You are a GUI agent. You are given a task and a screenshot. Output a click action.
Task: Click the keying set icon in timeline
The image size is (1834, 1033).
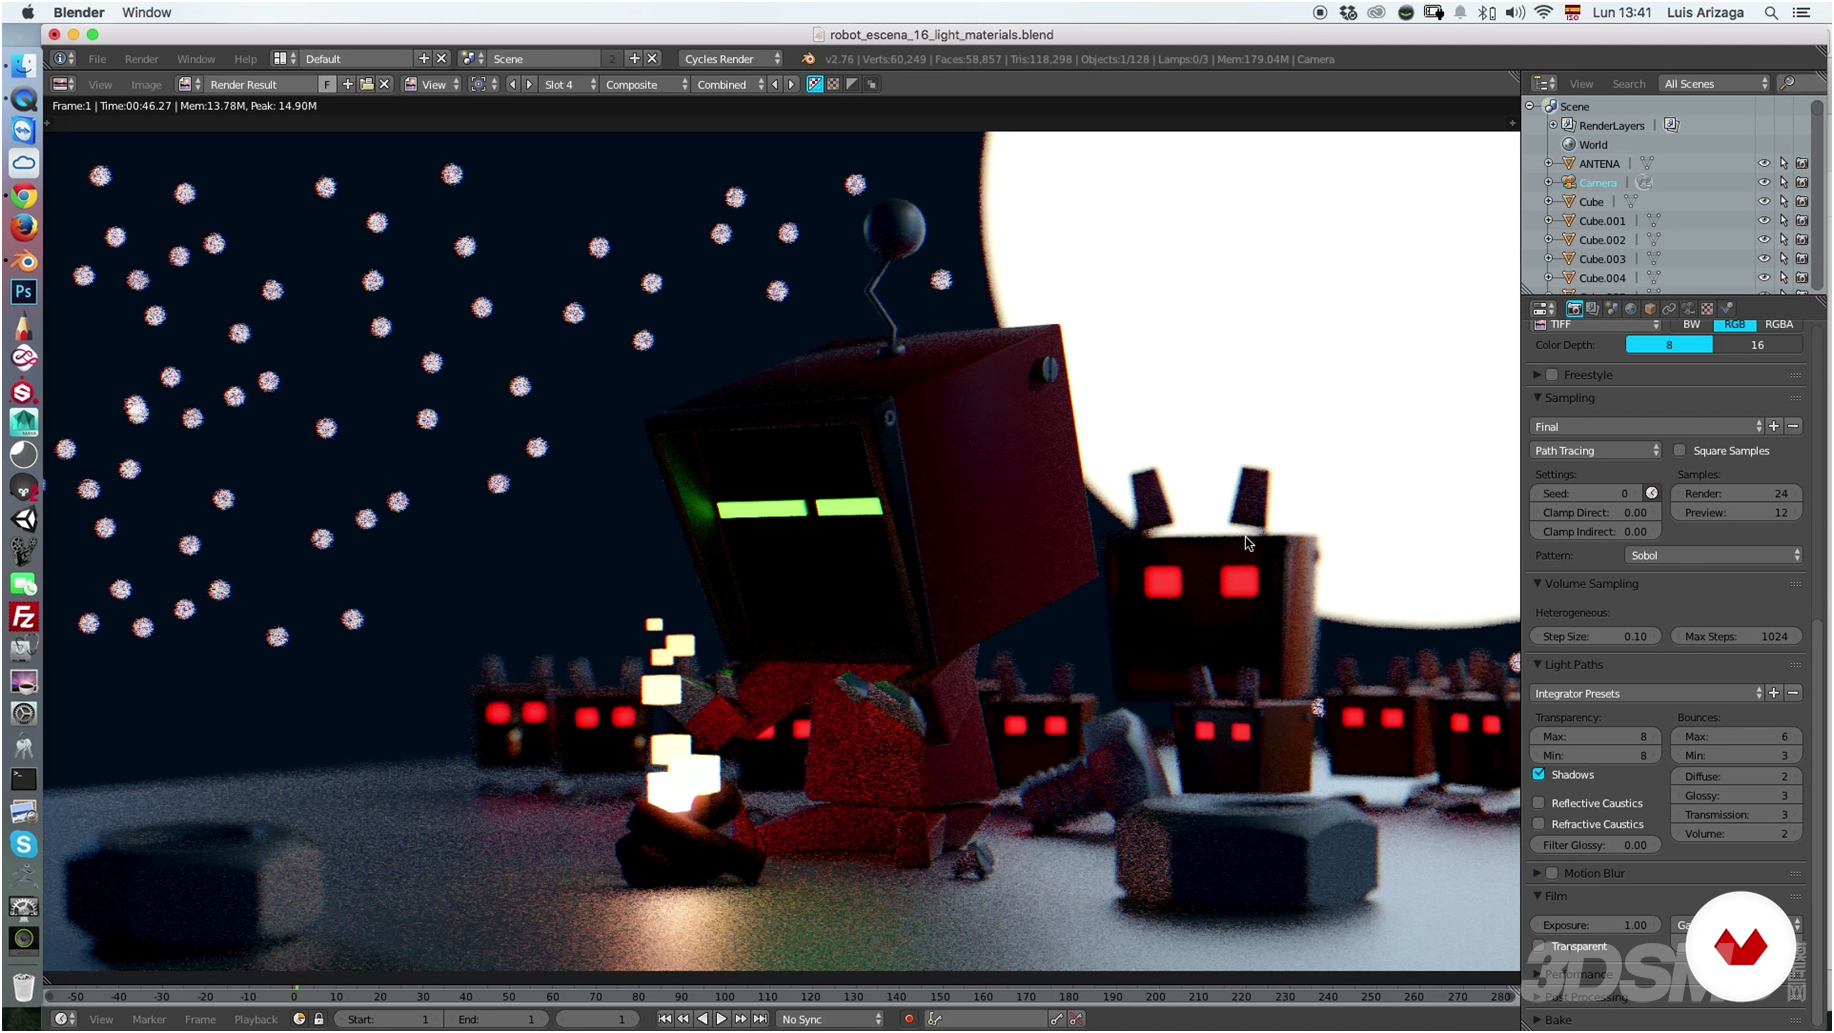pyautogui.click(x=934, y=1019)
